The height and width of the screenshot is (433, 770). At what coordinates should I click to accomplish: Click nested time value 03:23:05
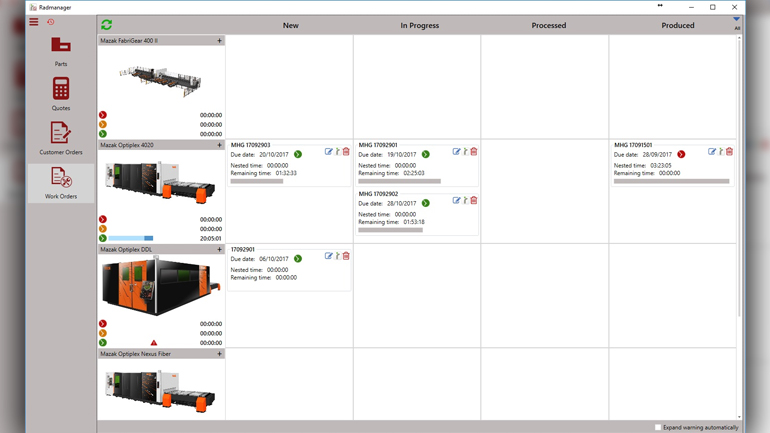[660, 165]
